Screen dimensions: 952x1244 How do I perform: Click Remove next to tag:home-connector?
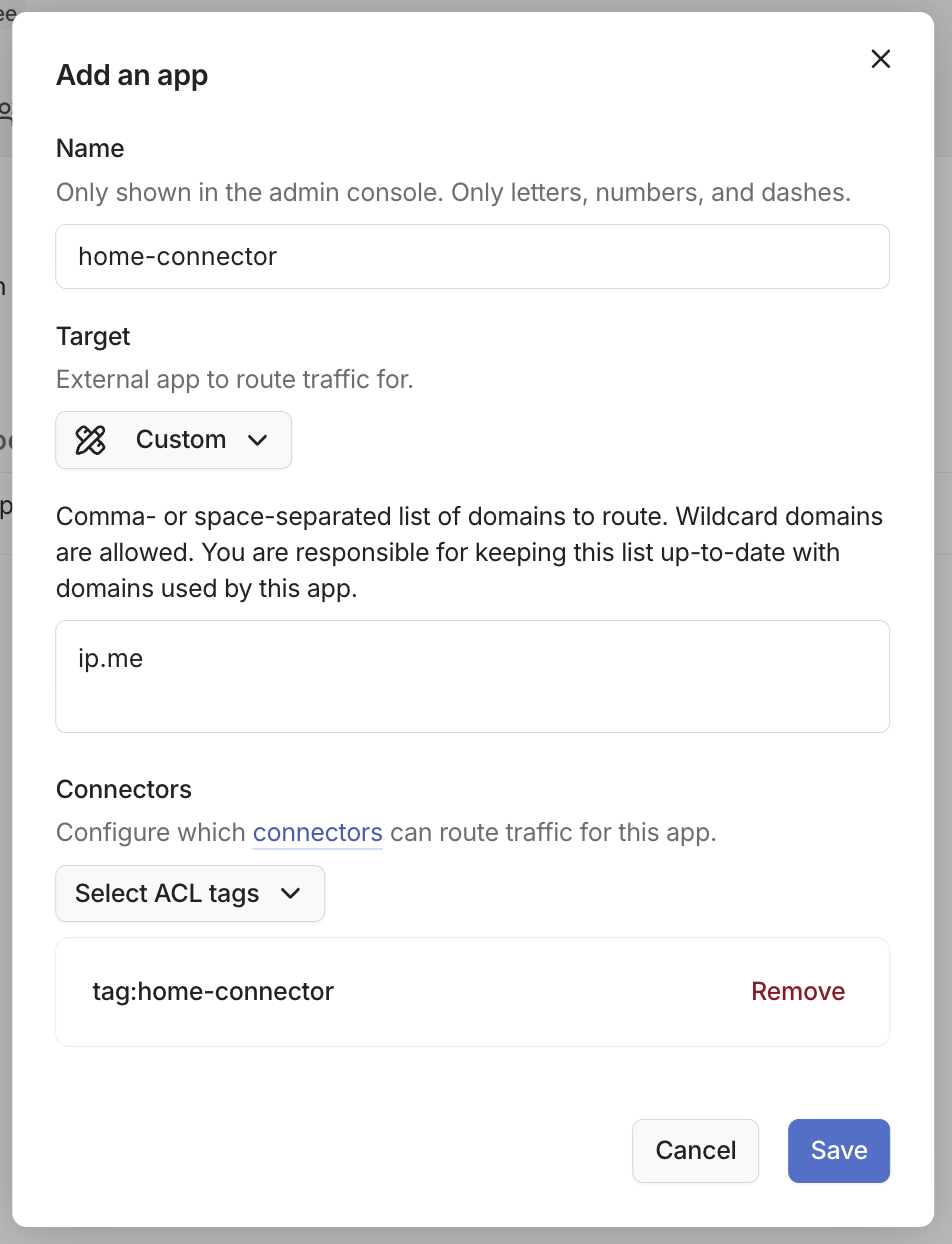pyautogui.click(x=797, y=991)
